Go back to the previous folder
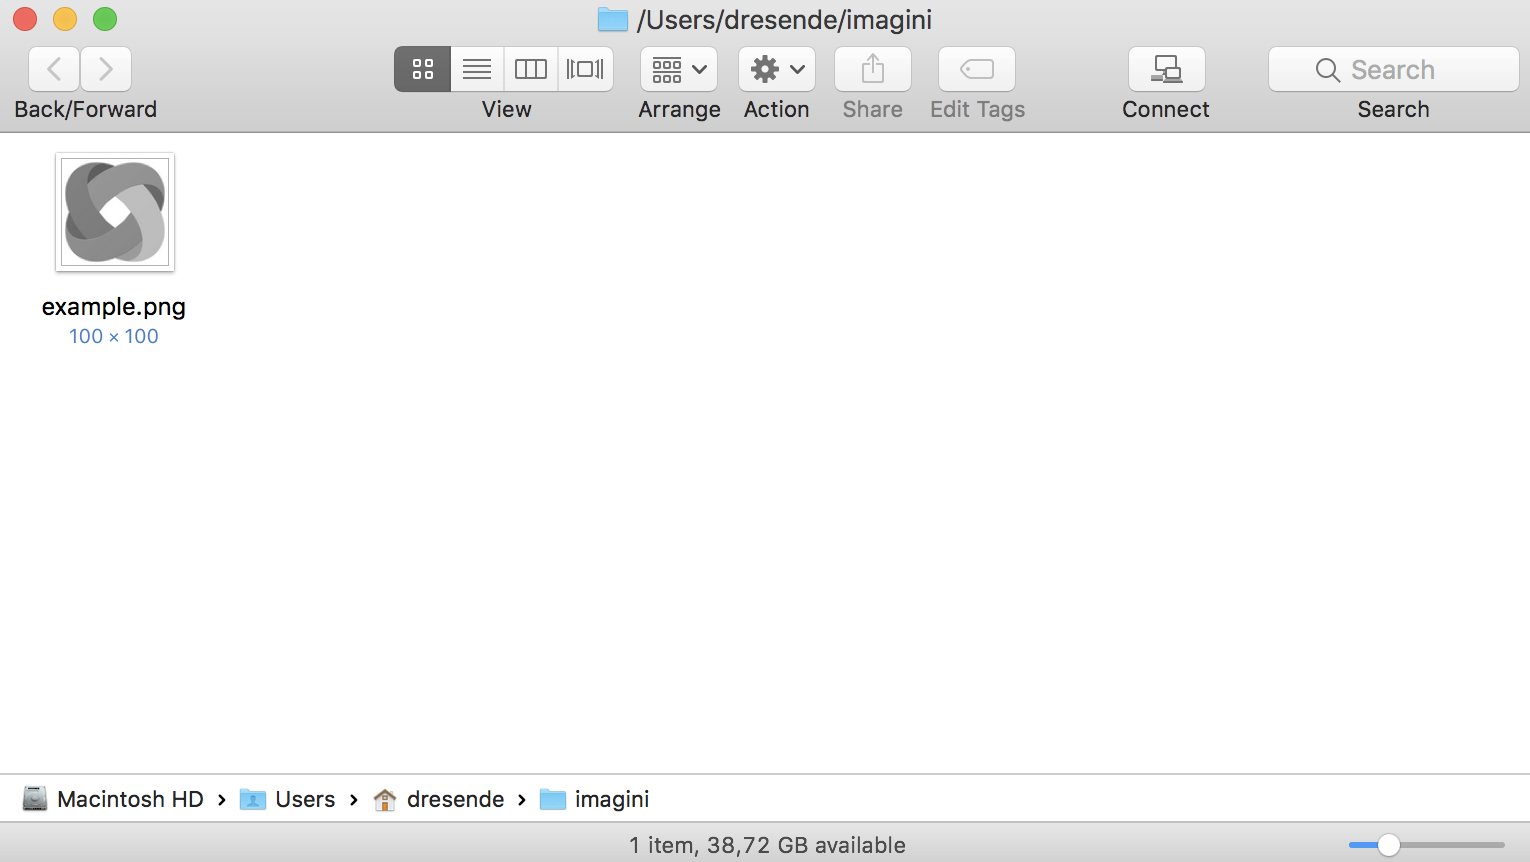1530x862 pixels. [x=55, y=69]
